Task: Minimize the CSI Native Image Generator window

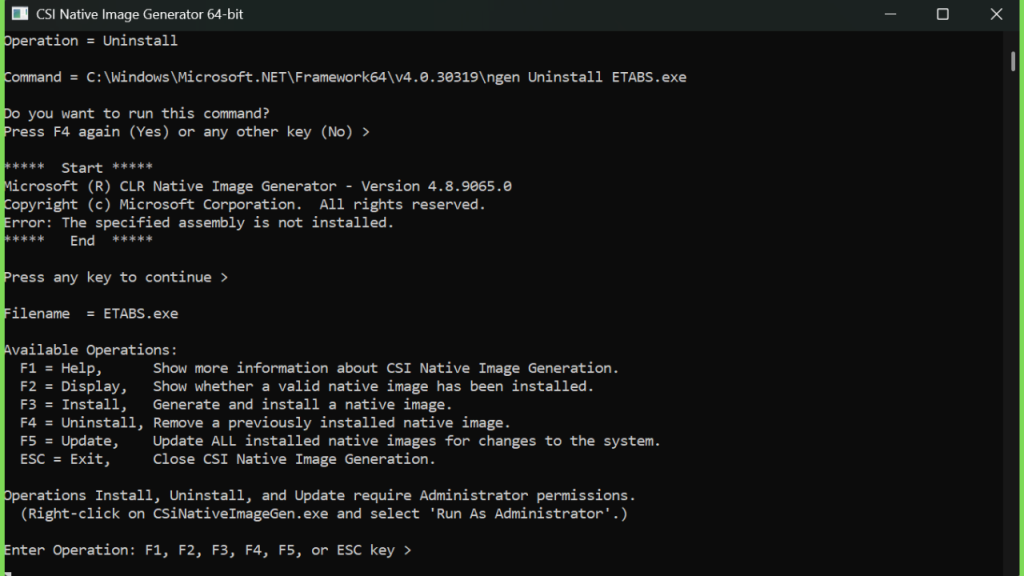Action: [890, 14]
